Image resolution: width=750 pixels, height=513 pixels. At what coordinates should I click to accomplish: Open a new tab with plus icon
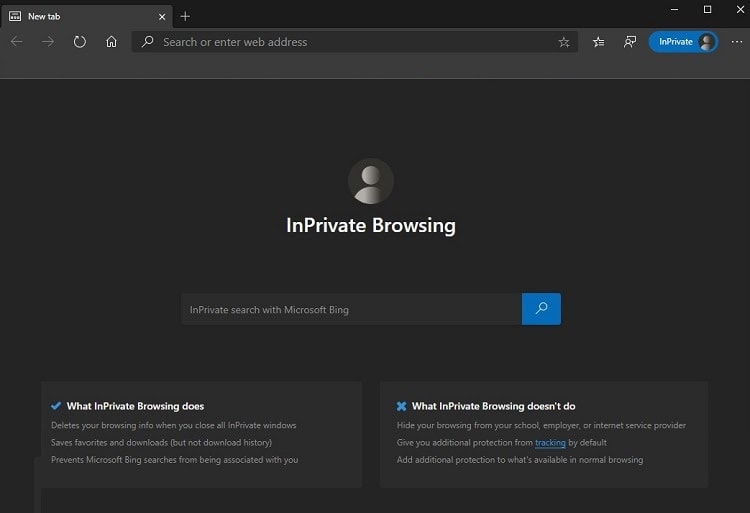coord(185,16)
